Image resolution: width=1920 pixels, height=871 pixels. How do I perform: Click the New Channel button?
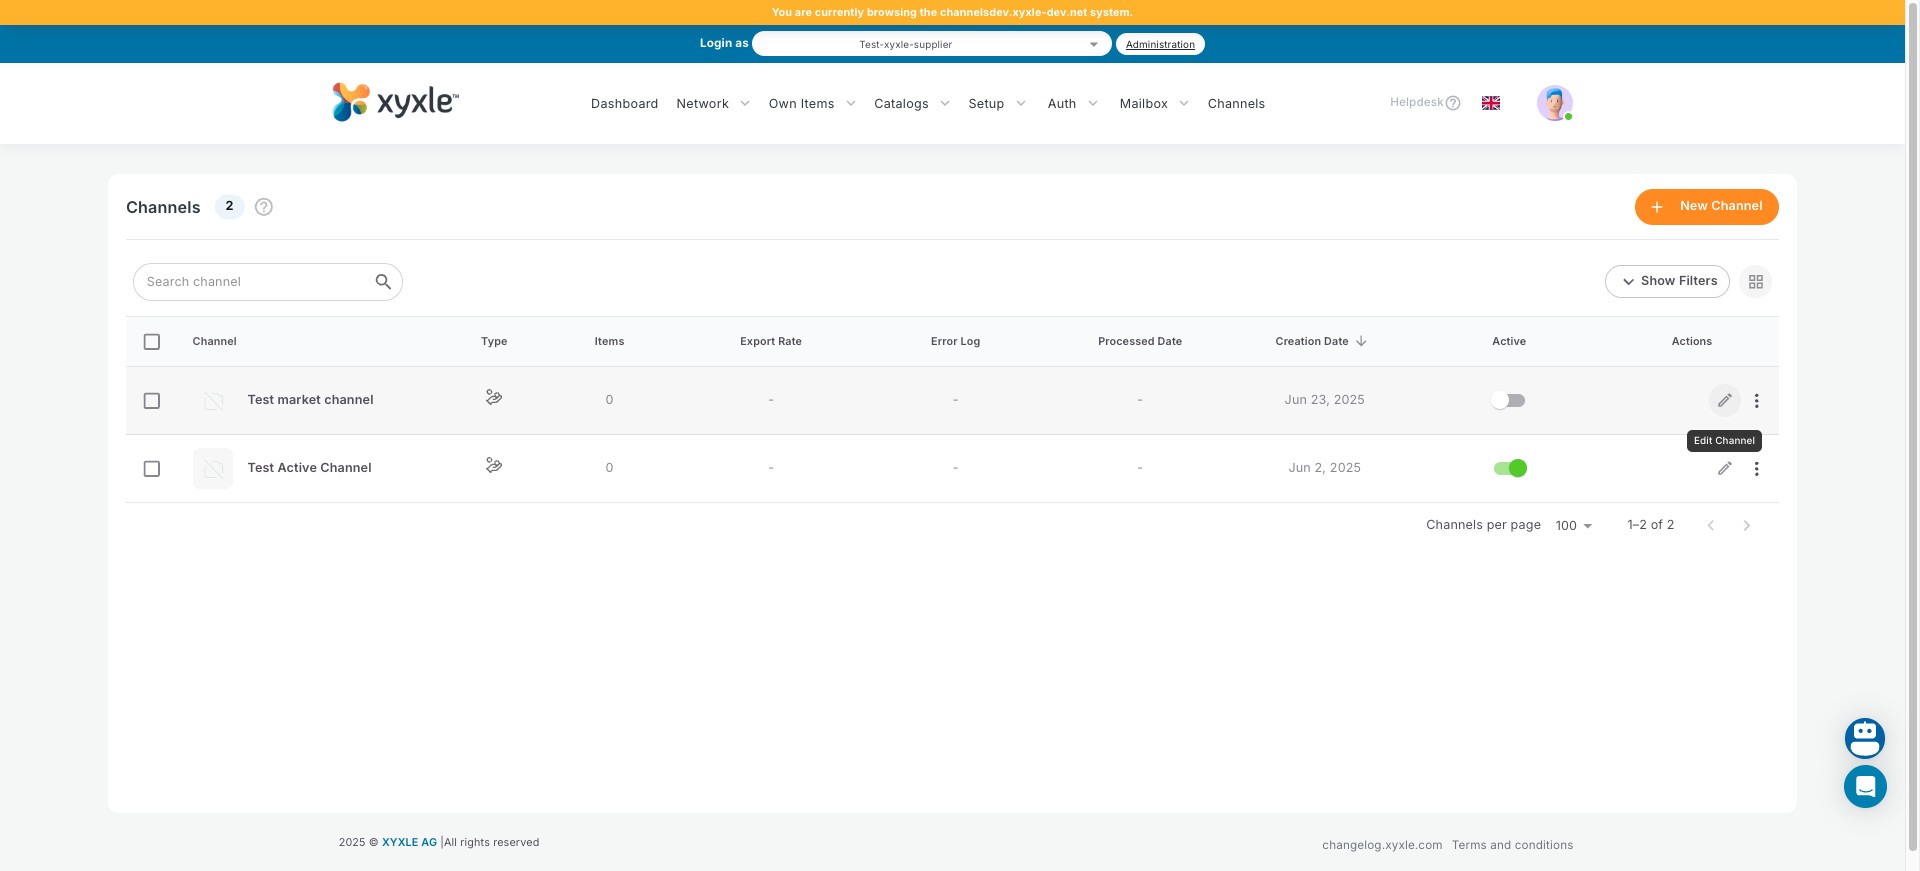pos(1706,207)
